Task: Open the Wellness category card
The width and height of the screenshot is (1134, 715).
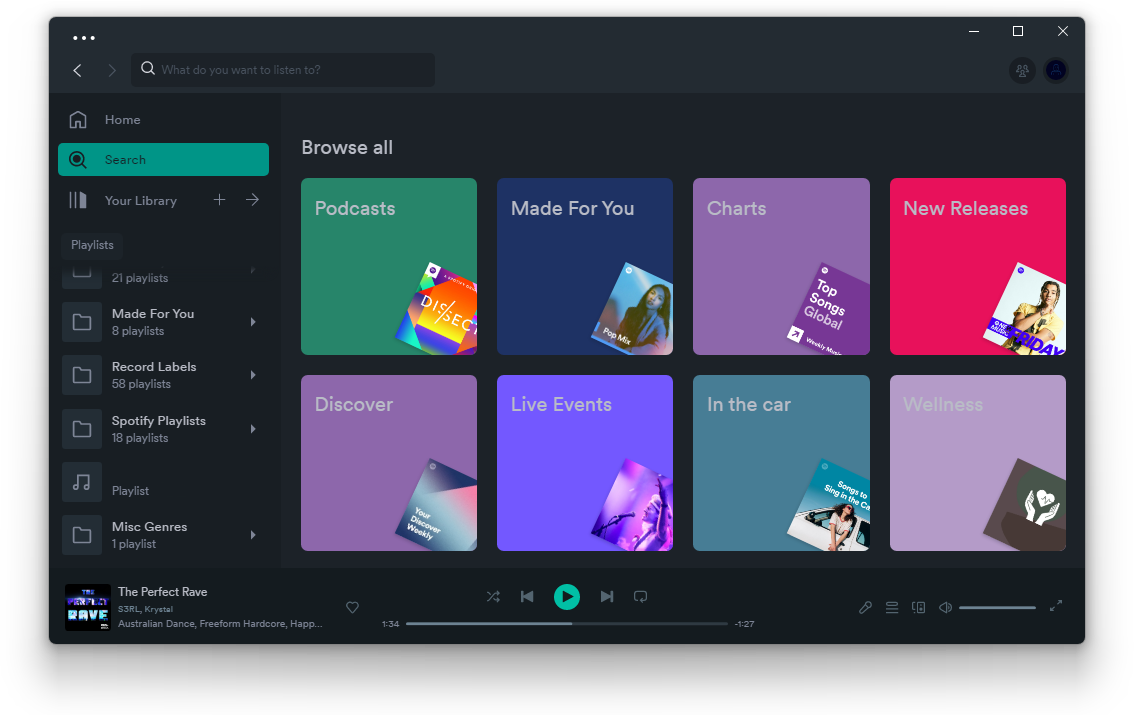Action: click(978, 463)
